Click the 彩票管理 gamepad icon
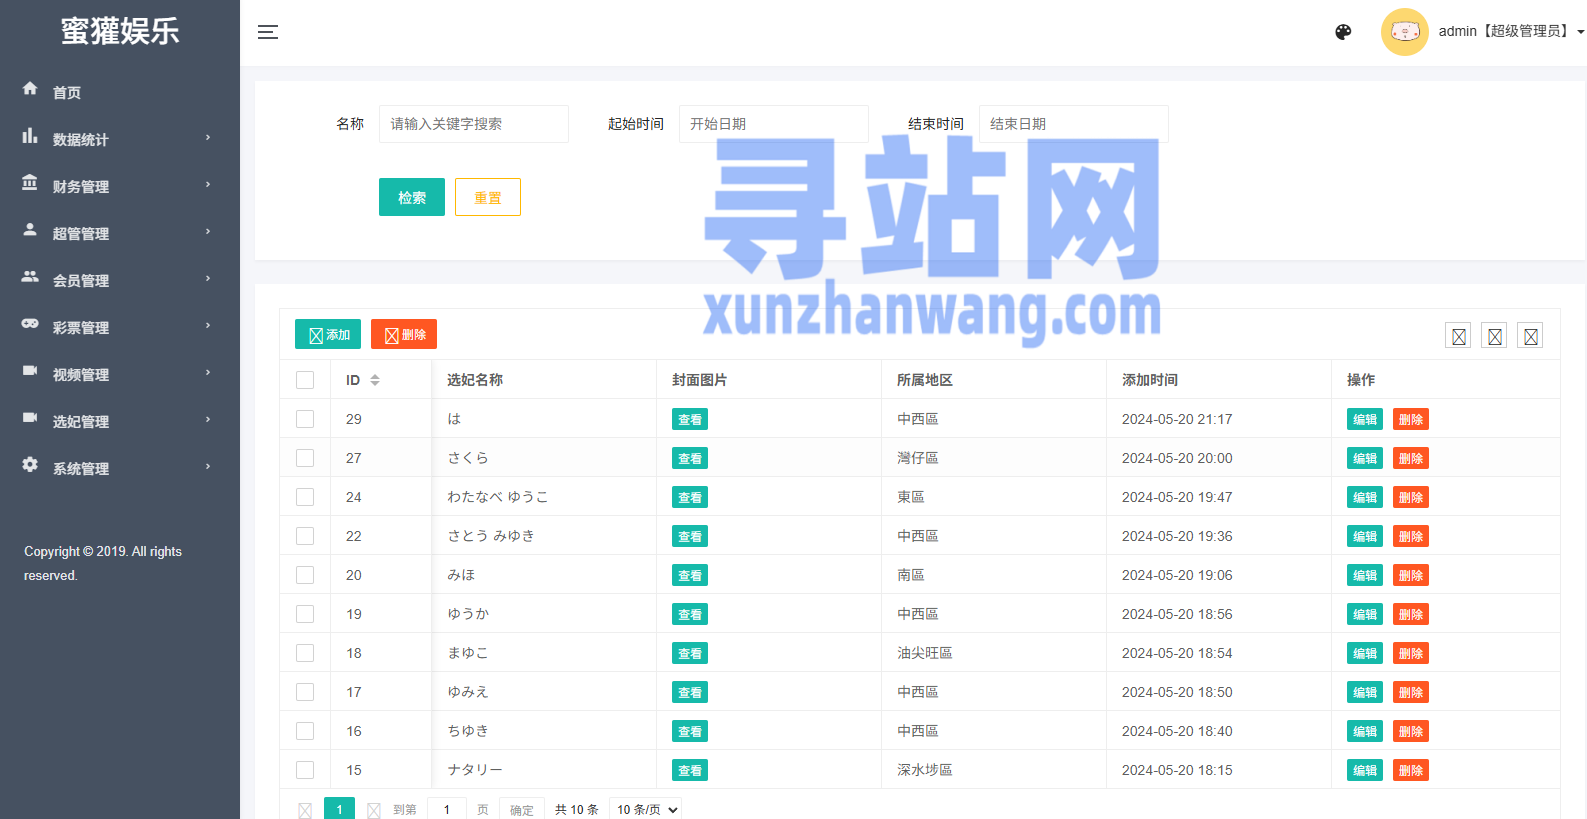This screenshot has height=819, width=1587. [x=30, y=324]
